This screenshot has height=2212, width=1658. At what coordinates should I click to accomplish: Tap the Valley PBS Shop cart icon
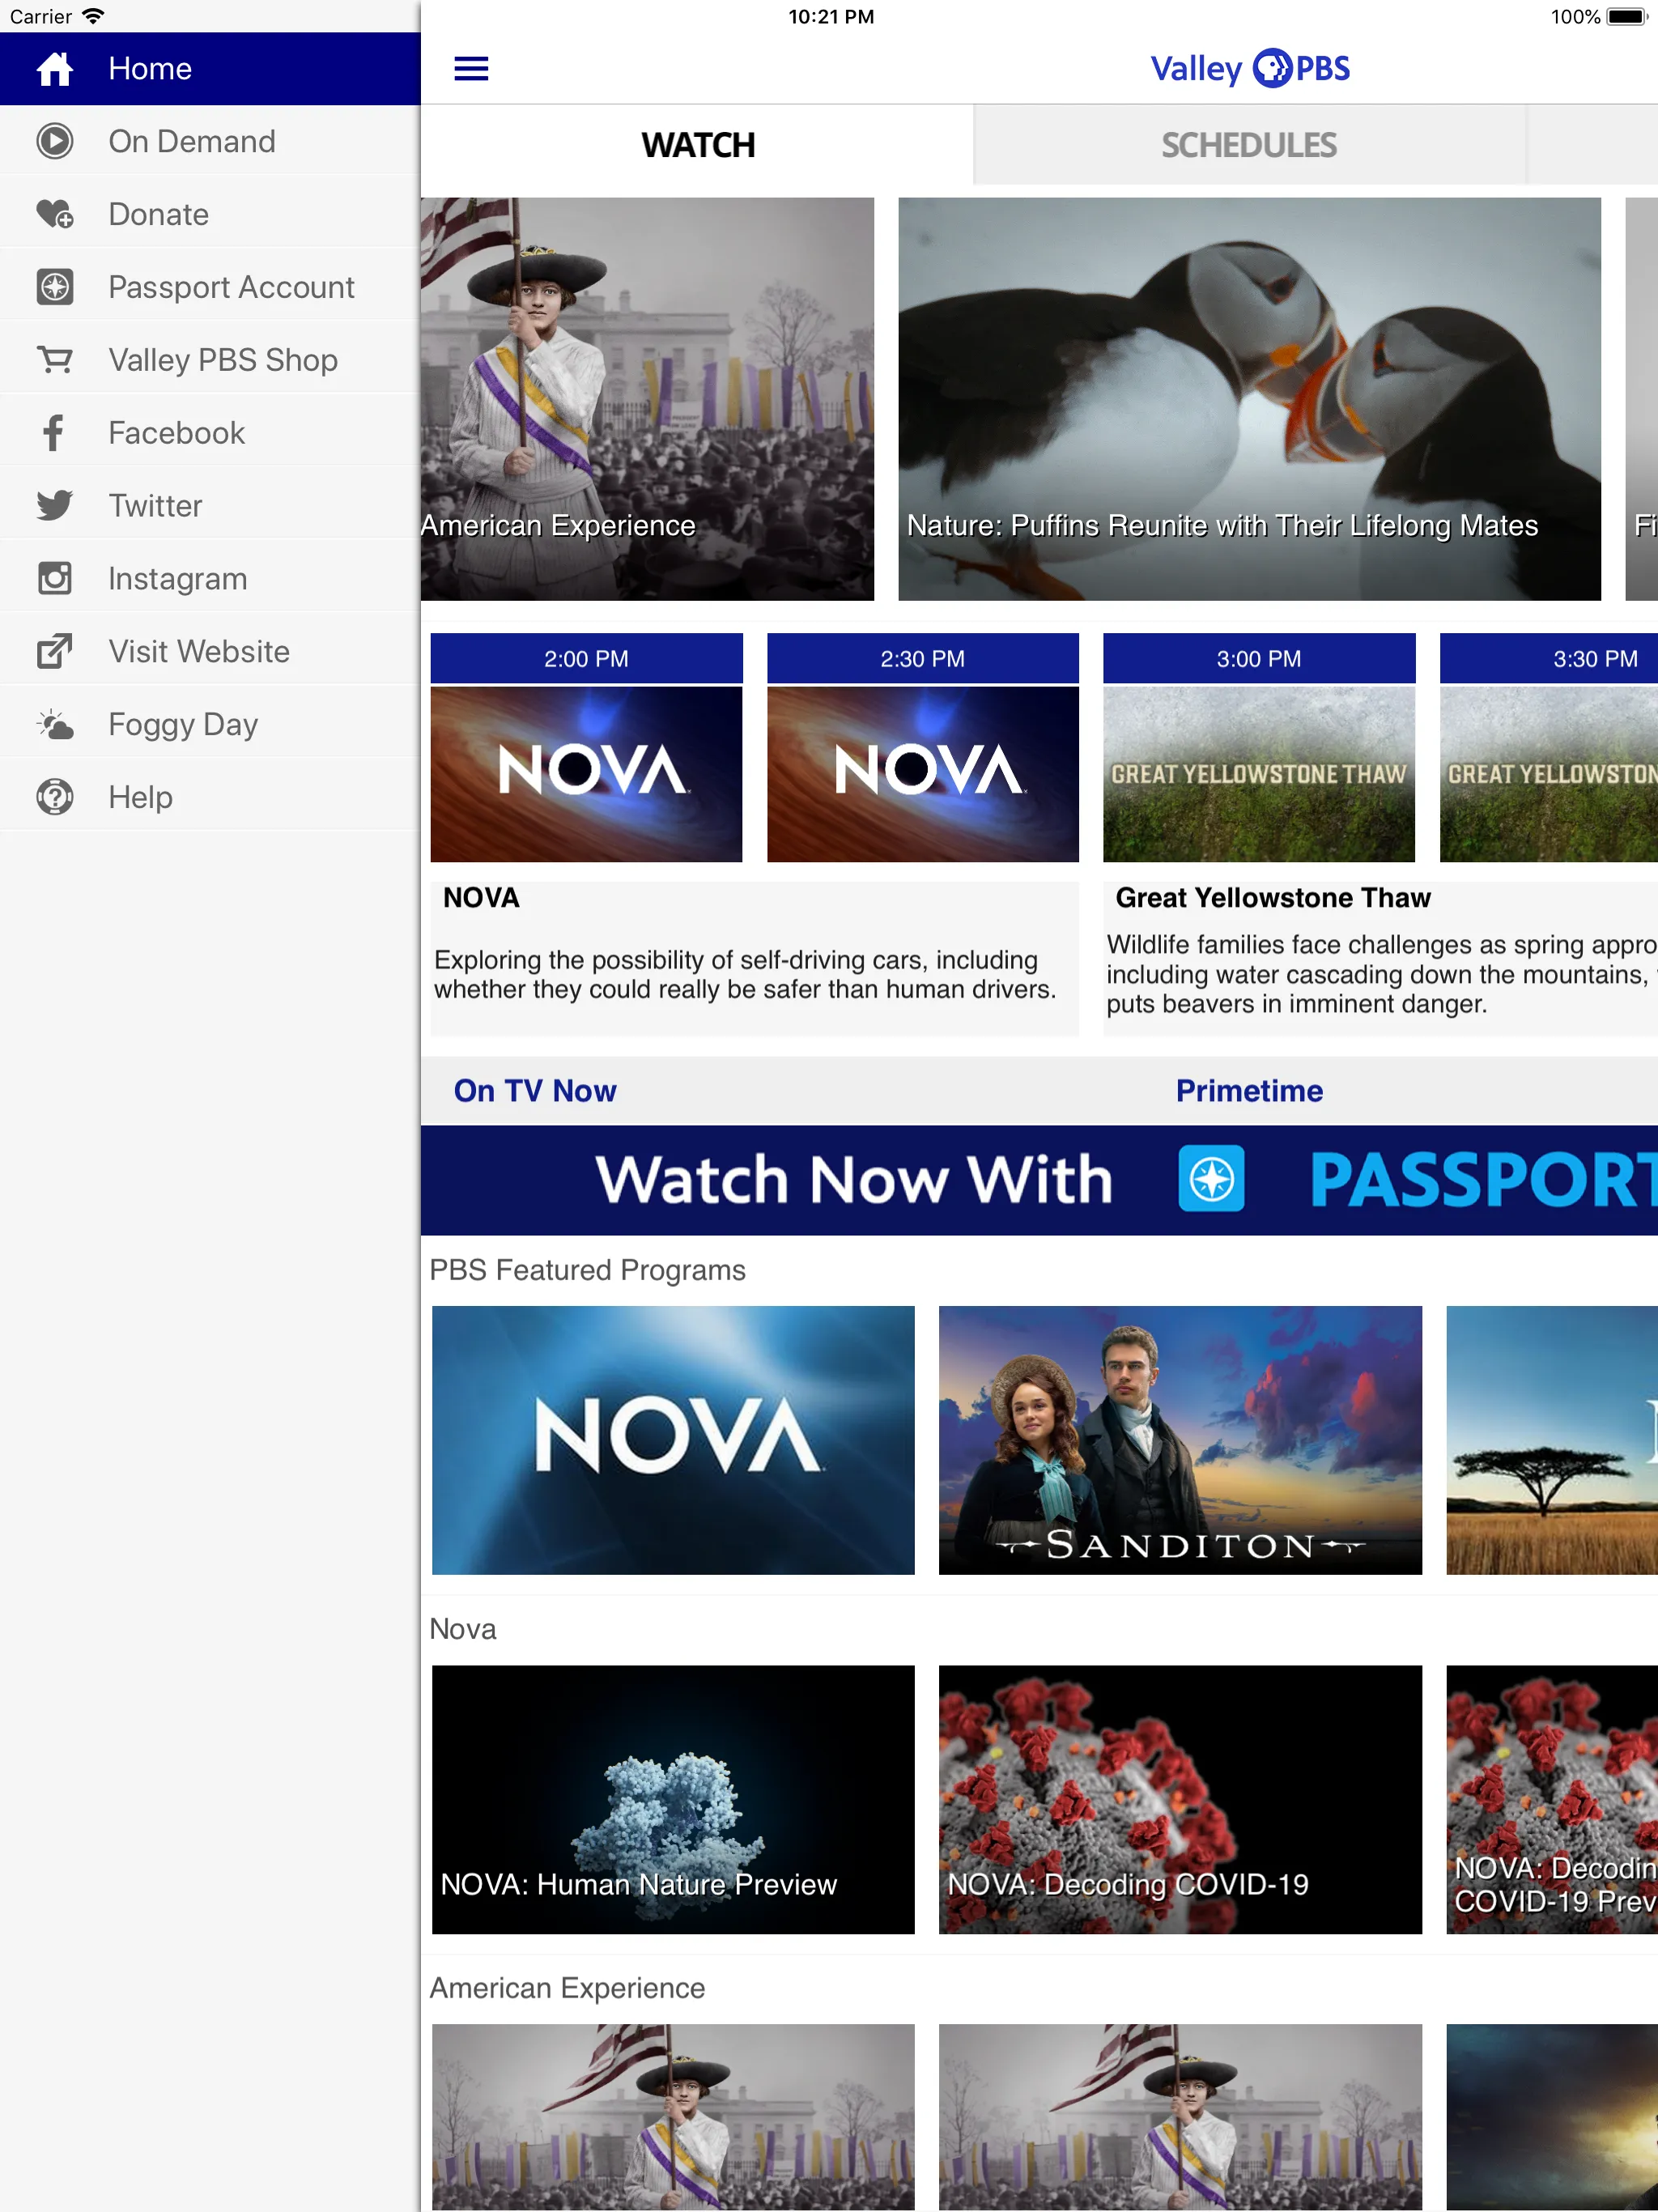54,360
